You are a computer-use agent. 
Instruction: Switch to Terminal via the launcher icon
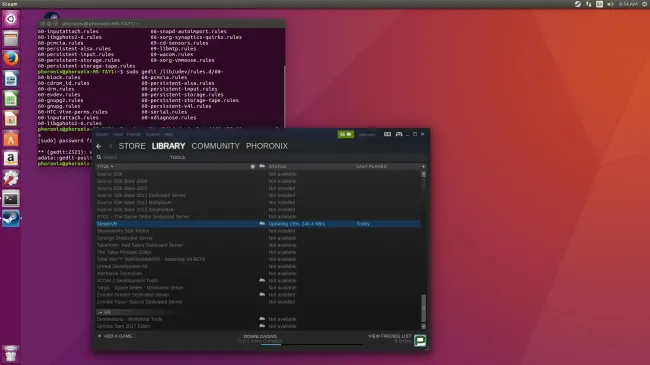pyautogui.click(x=11, y=198)
